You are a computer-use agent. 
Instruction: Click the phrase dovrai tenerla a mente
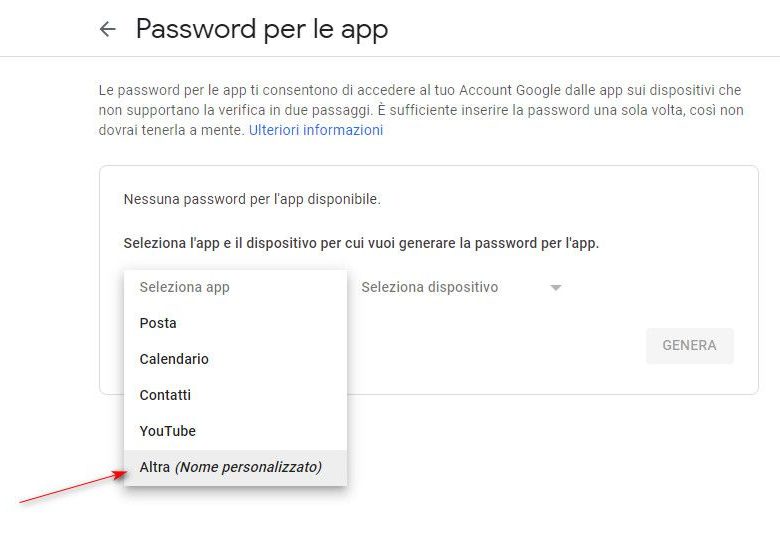tap(169, 130)
